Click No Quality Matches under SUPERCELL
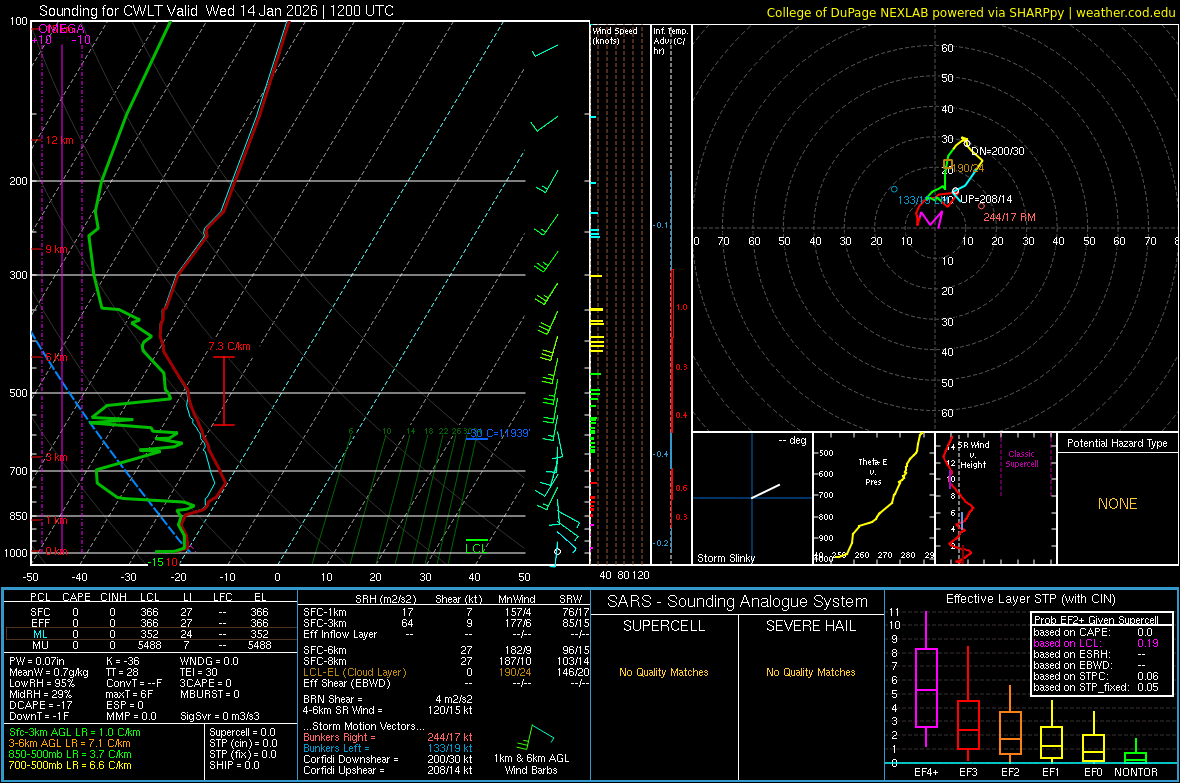The width and height of the screenshot is (1180, 783). pos(664,672)
